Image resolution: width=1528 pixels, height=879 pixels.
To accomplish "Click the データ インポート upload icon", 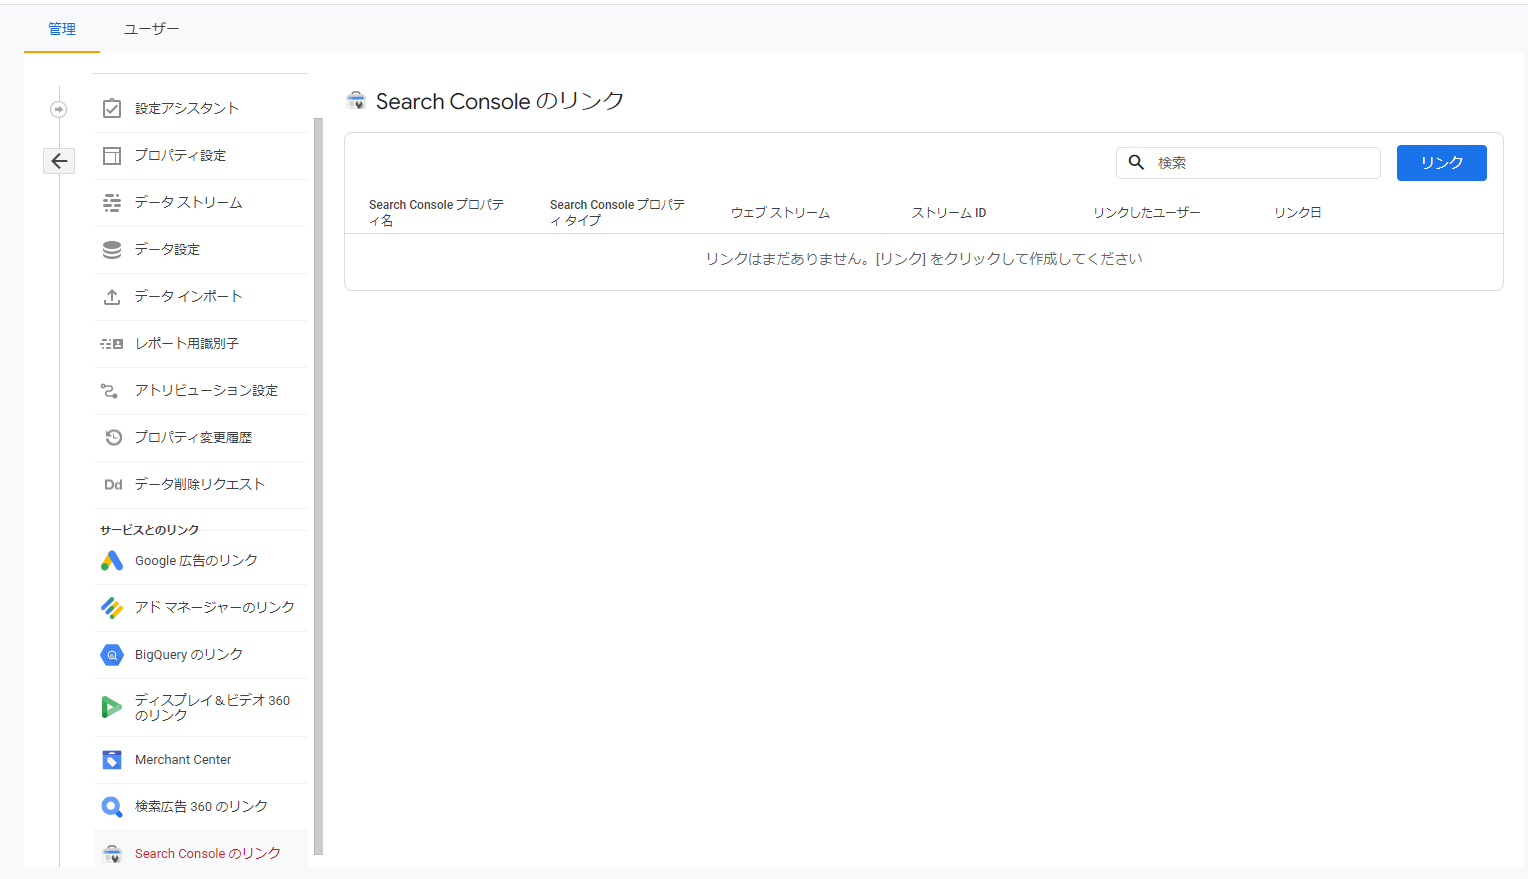I will coord(112,297).
